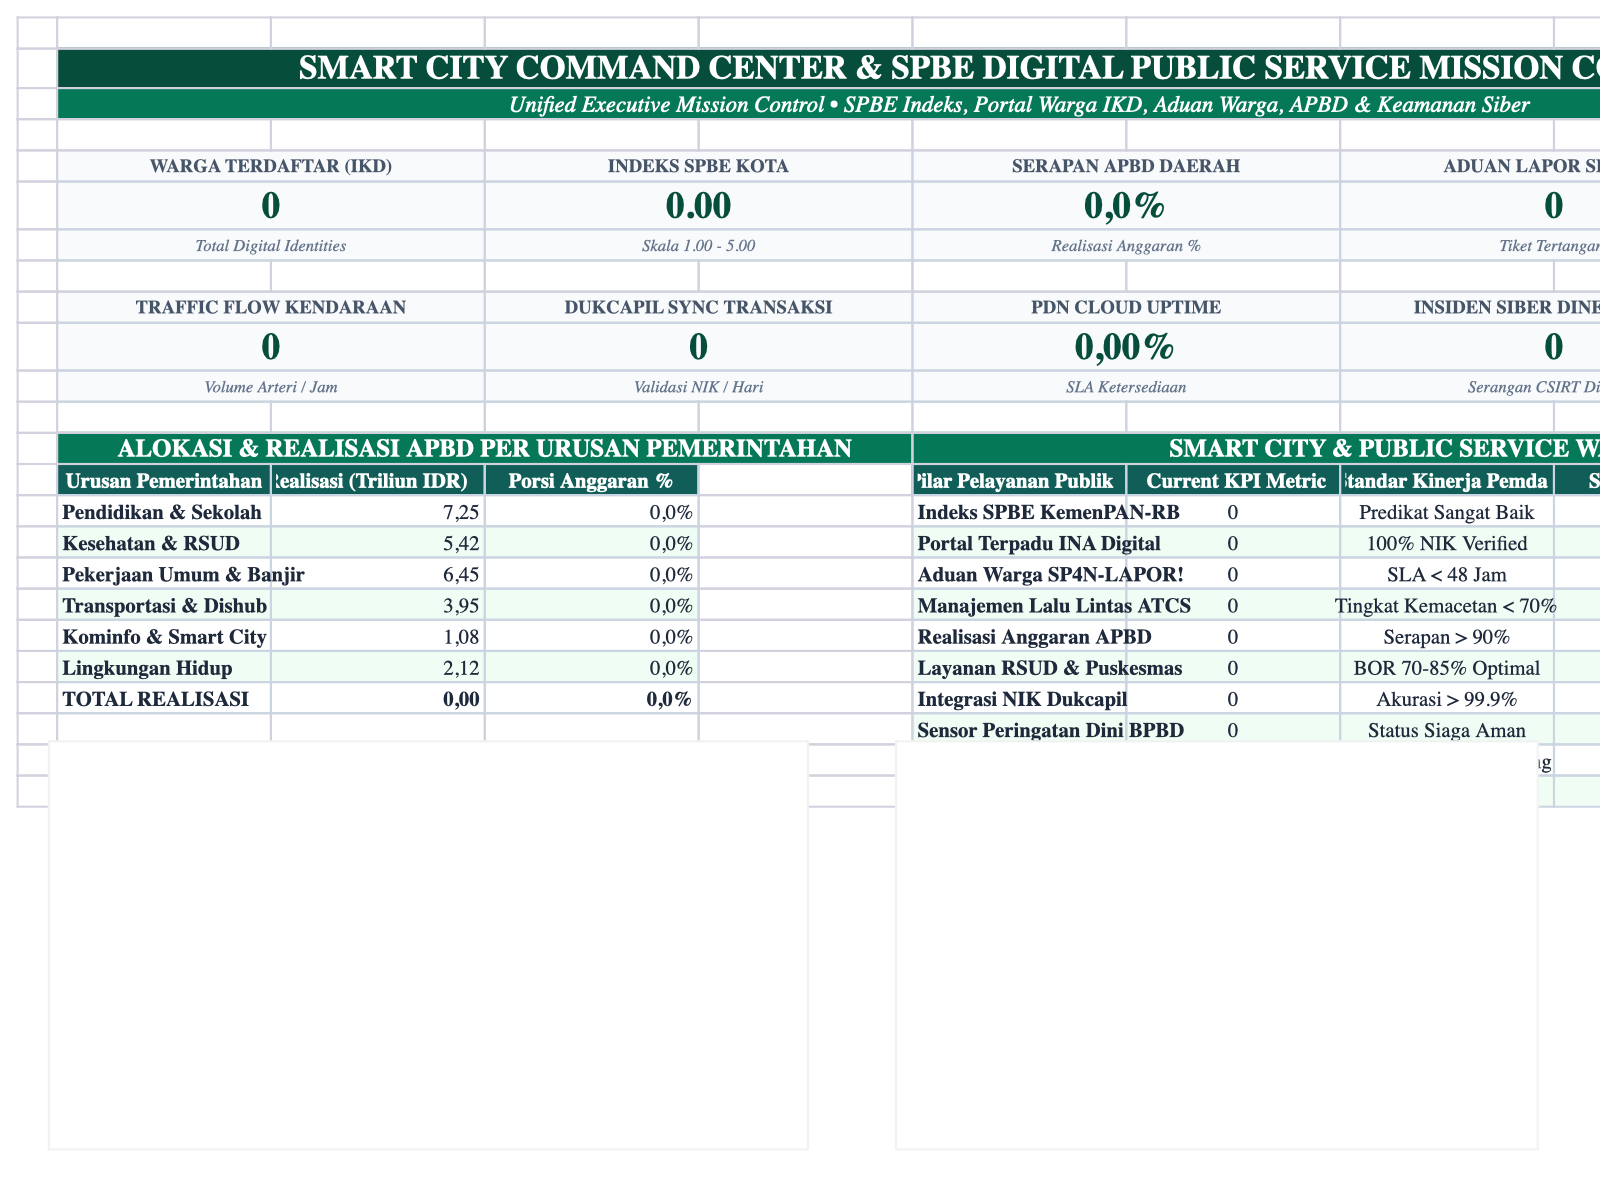Screen dimensions: 1600x1192
Task: Select the Porsi Anggaran % column header
Action: 591,481
